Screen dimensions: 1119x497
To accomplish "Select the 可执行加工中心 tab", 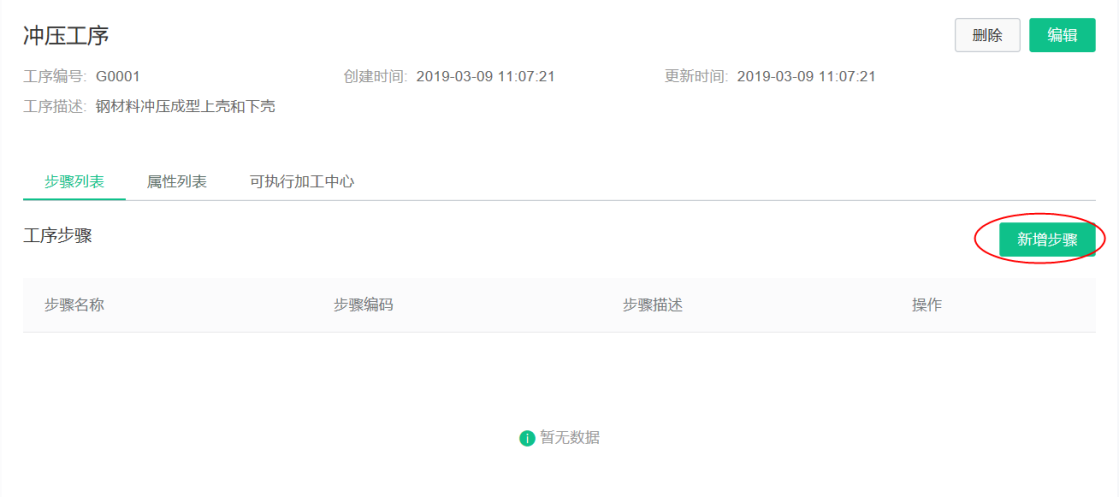I will pyautogui.click(x=302, y=181).
